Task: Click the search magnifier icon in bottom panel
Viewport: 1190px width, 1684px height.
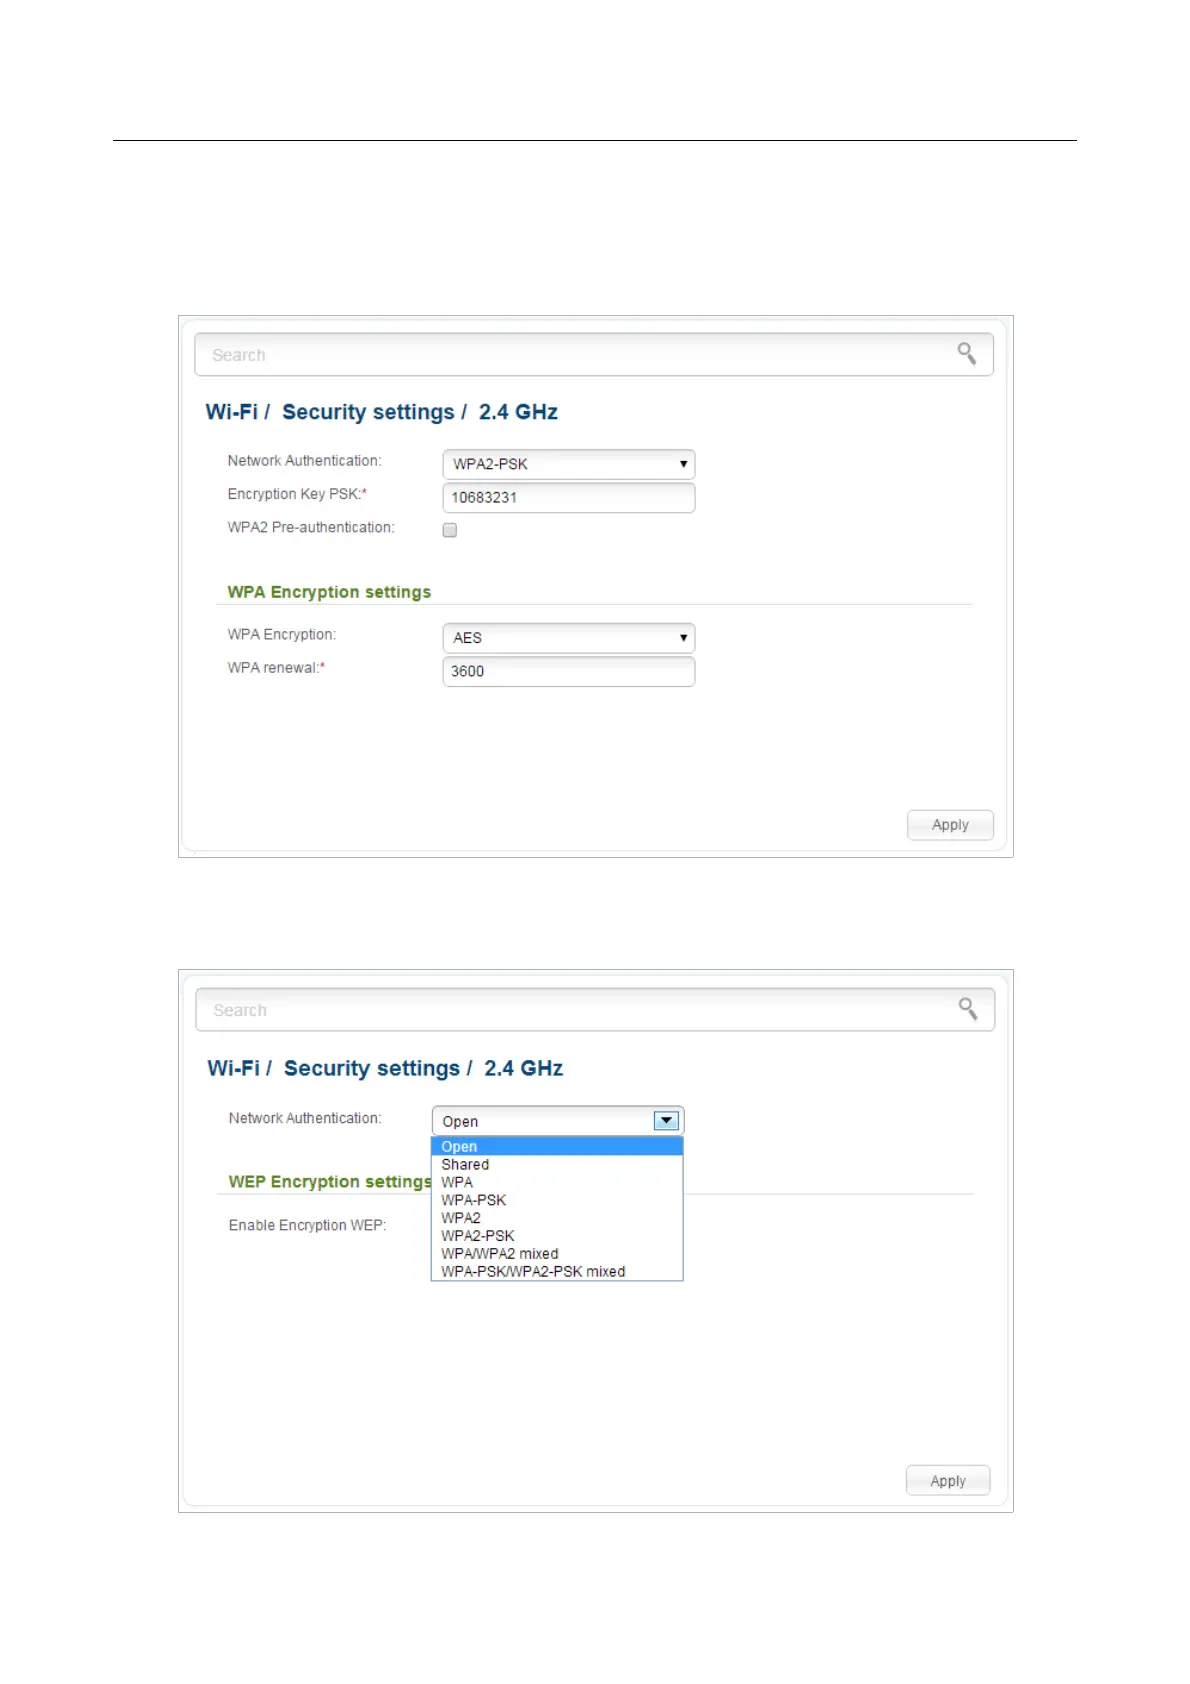Action: coord(967,1008)
